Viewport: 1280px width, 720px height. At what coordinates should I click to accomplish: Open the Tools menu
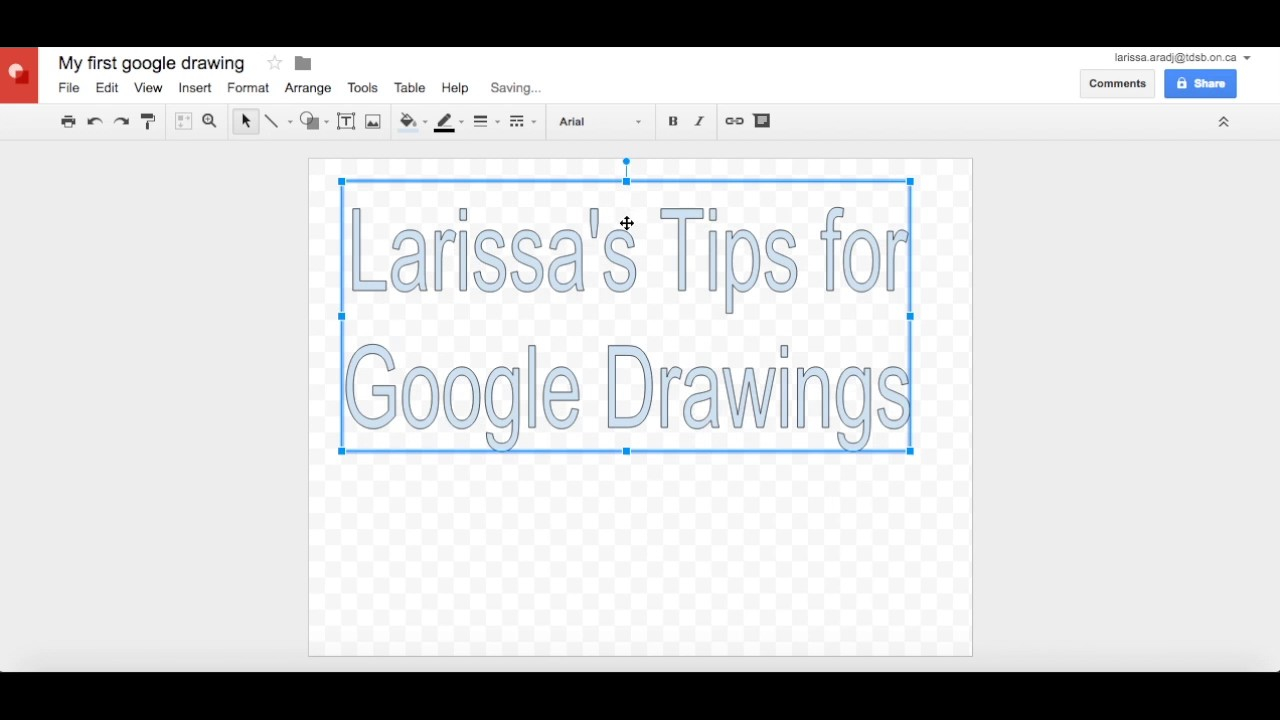tap(362, 88)
